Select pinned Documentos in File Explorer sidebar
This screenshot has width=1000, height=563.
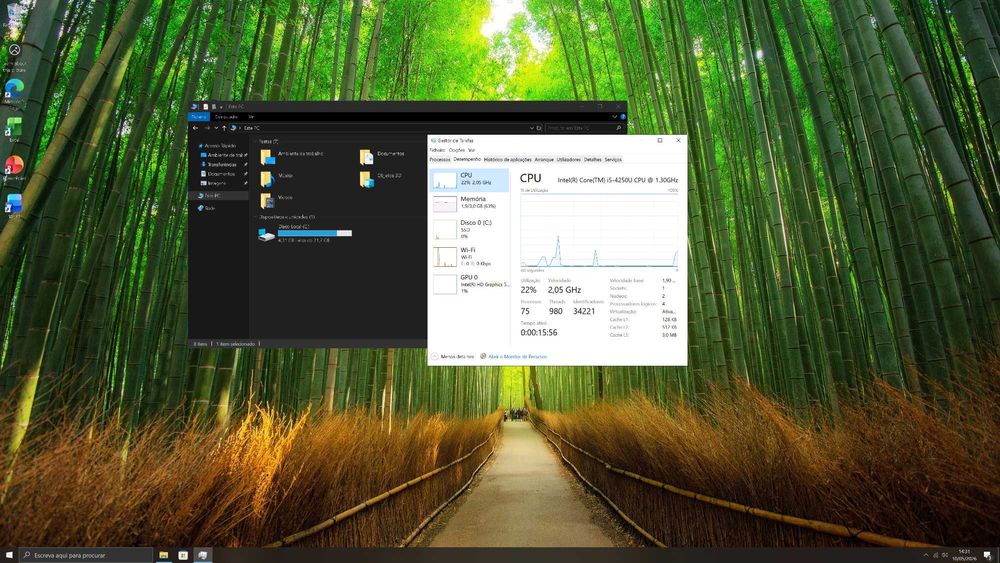pos(223,173)
